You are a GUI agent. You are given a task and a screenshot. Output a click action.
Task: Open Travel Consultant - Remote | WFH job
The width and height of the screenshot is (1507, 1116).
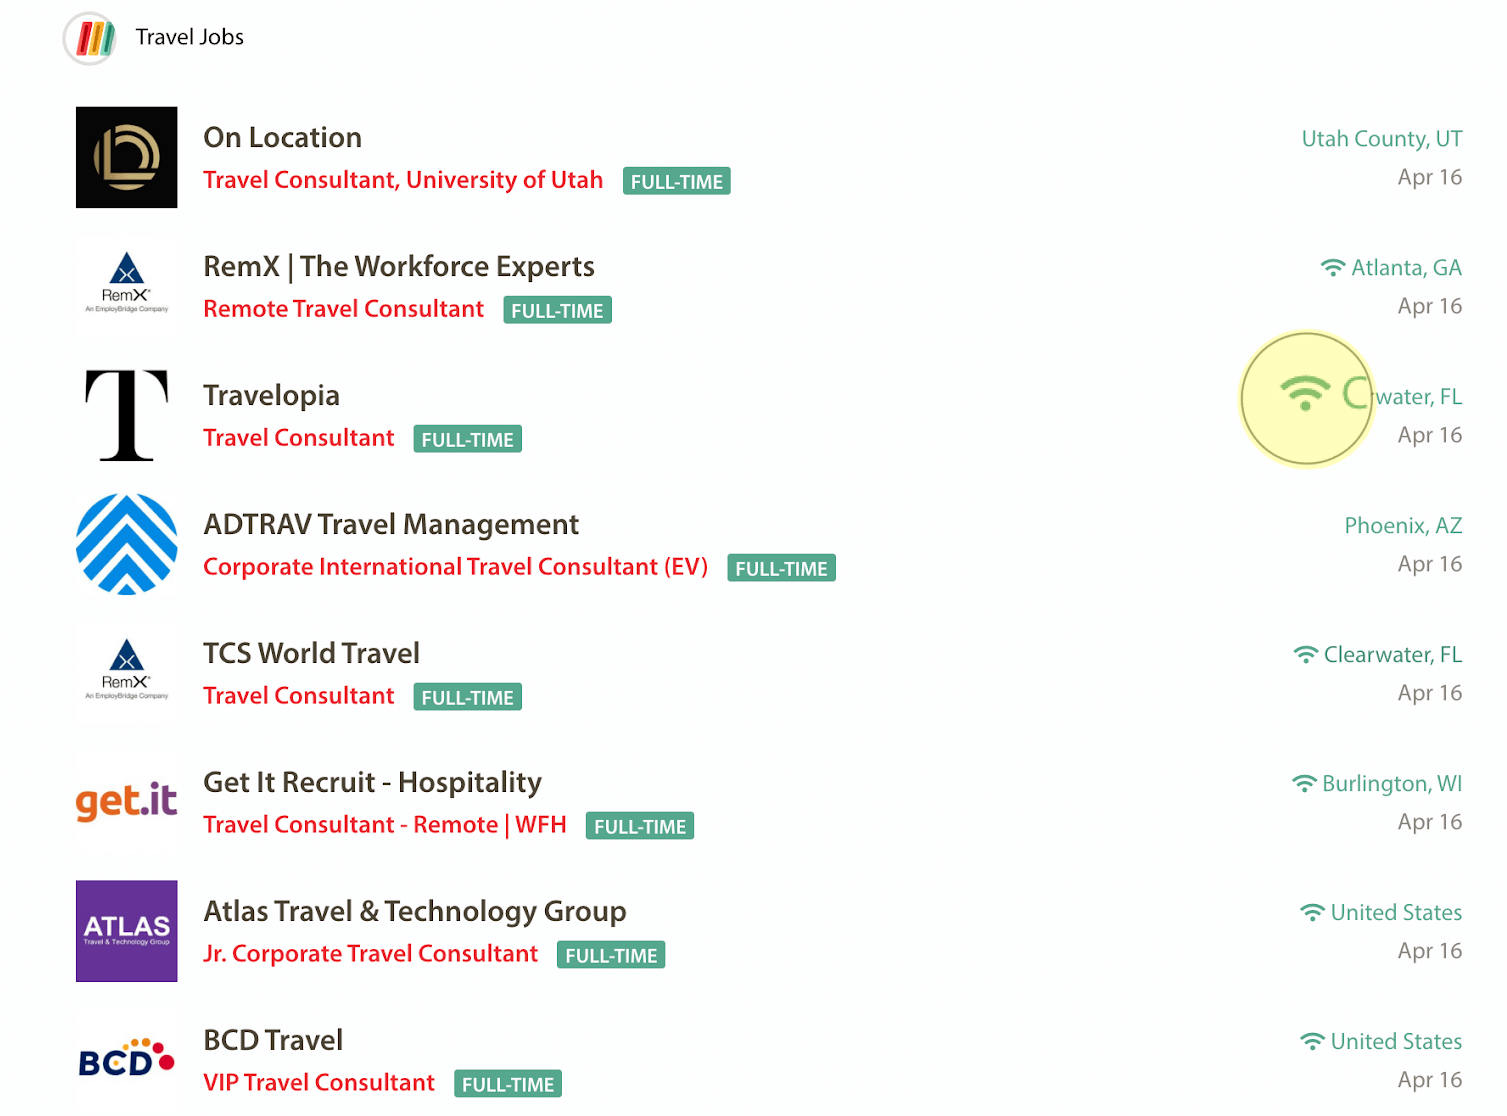coord(385,825)
